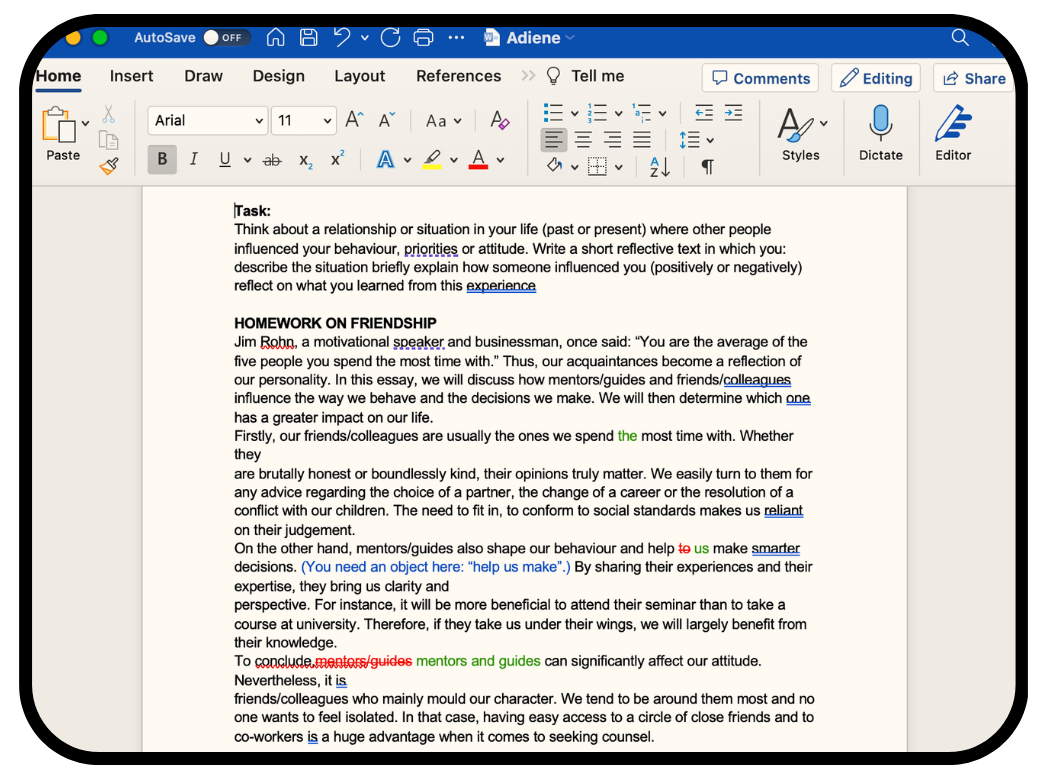Click the Dictate microphone icon

pyautogui.click(x=881, y=122)
